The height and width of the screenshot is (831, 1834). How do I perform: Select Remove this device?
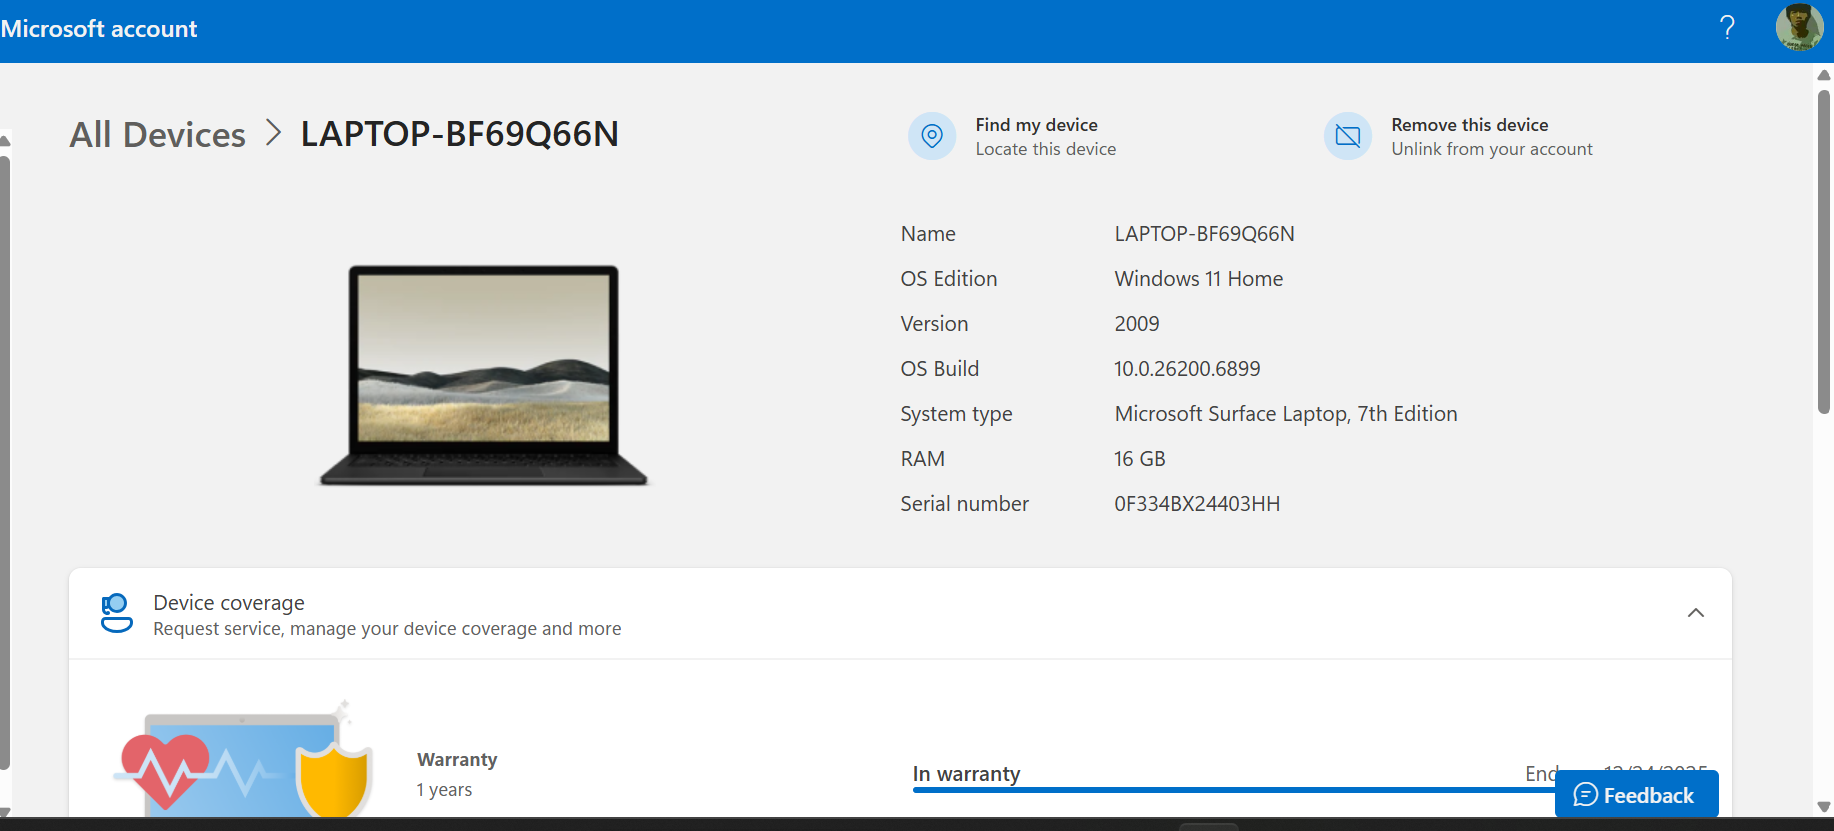[x=1469, y=125]
